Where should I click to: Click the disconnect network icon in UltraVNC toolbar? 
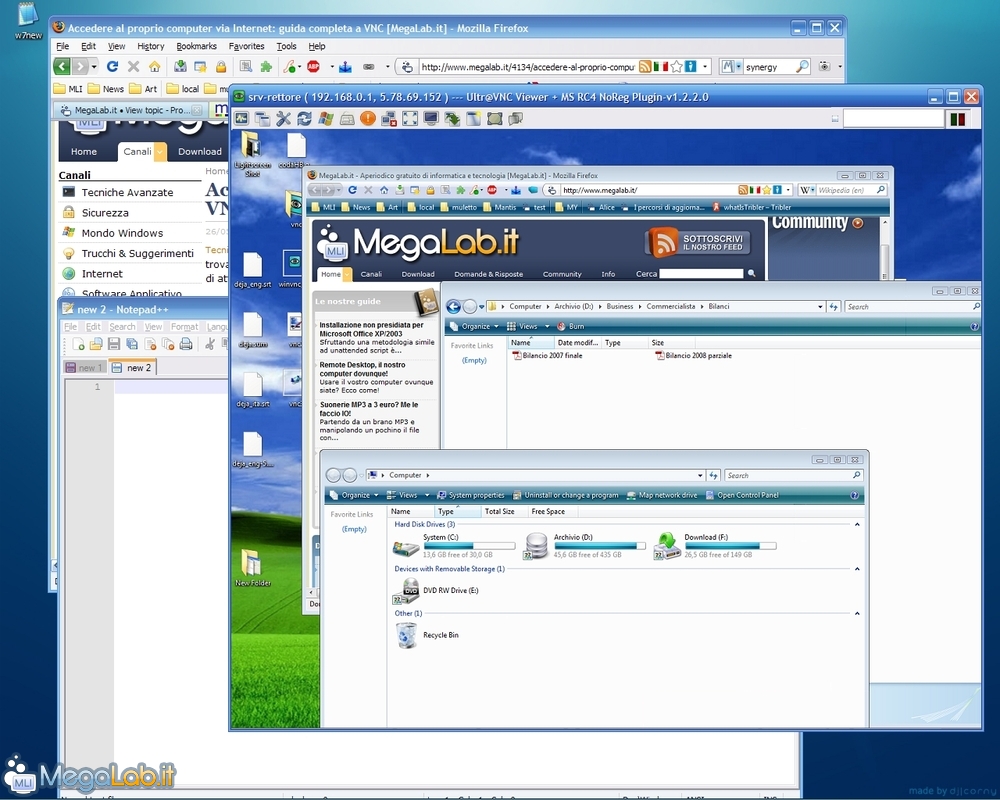pyautogui.click(x=388, y=119)
